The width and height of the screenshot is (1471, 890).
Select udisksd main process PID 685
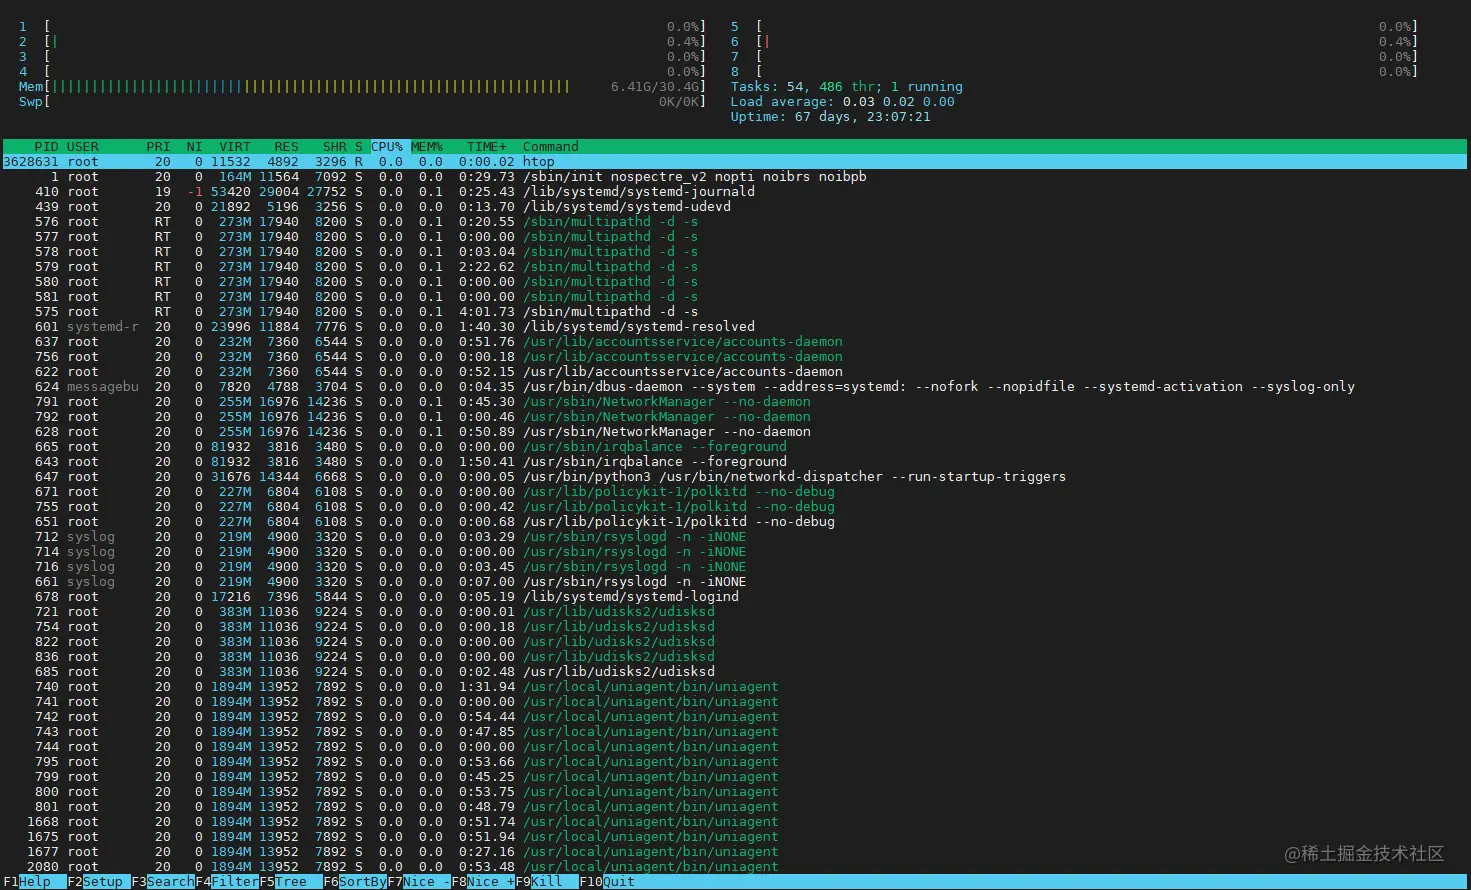[735, 672]
